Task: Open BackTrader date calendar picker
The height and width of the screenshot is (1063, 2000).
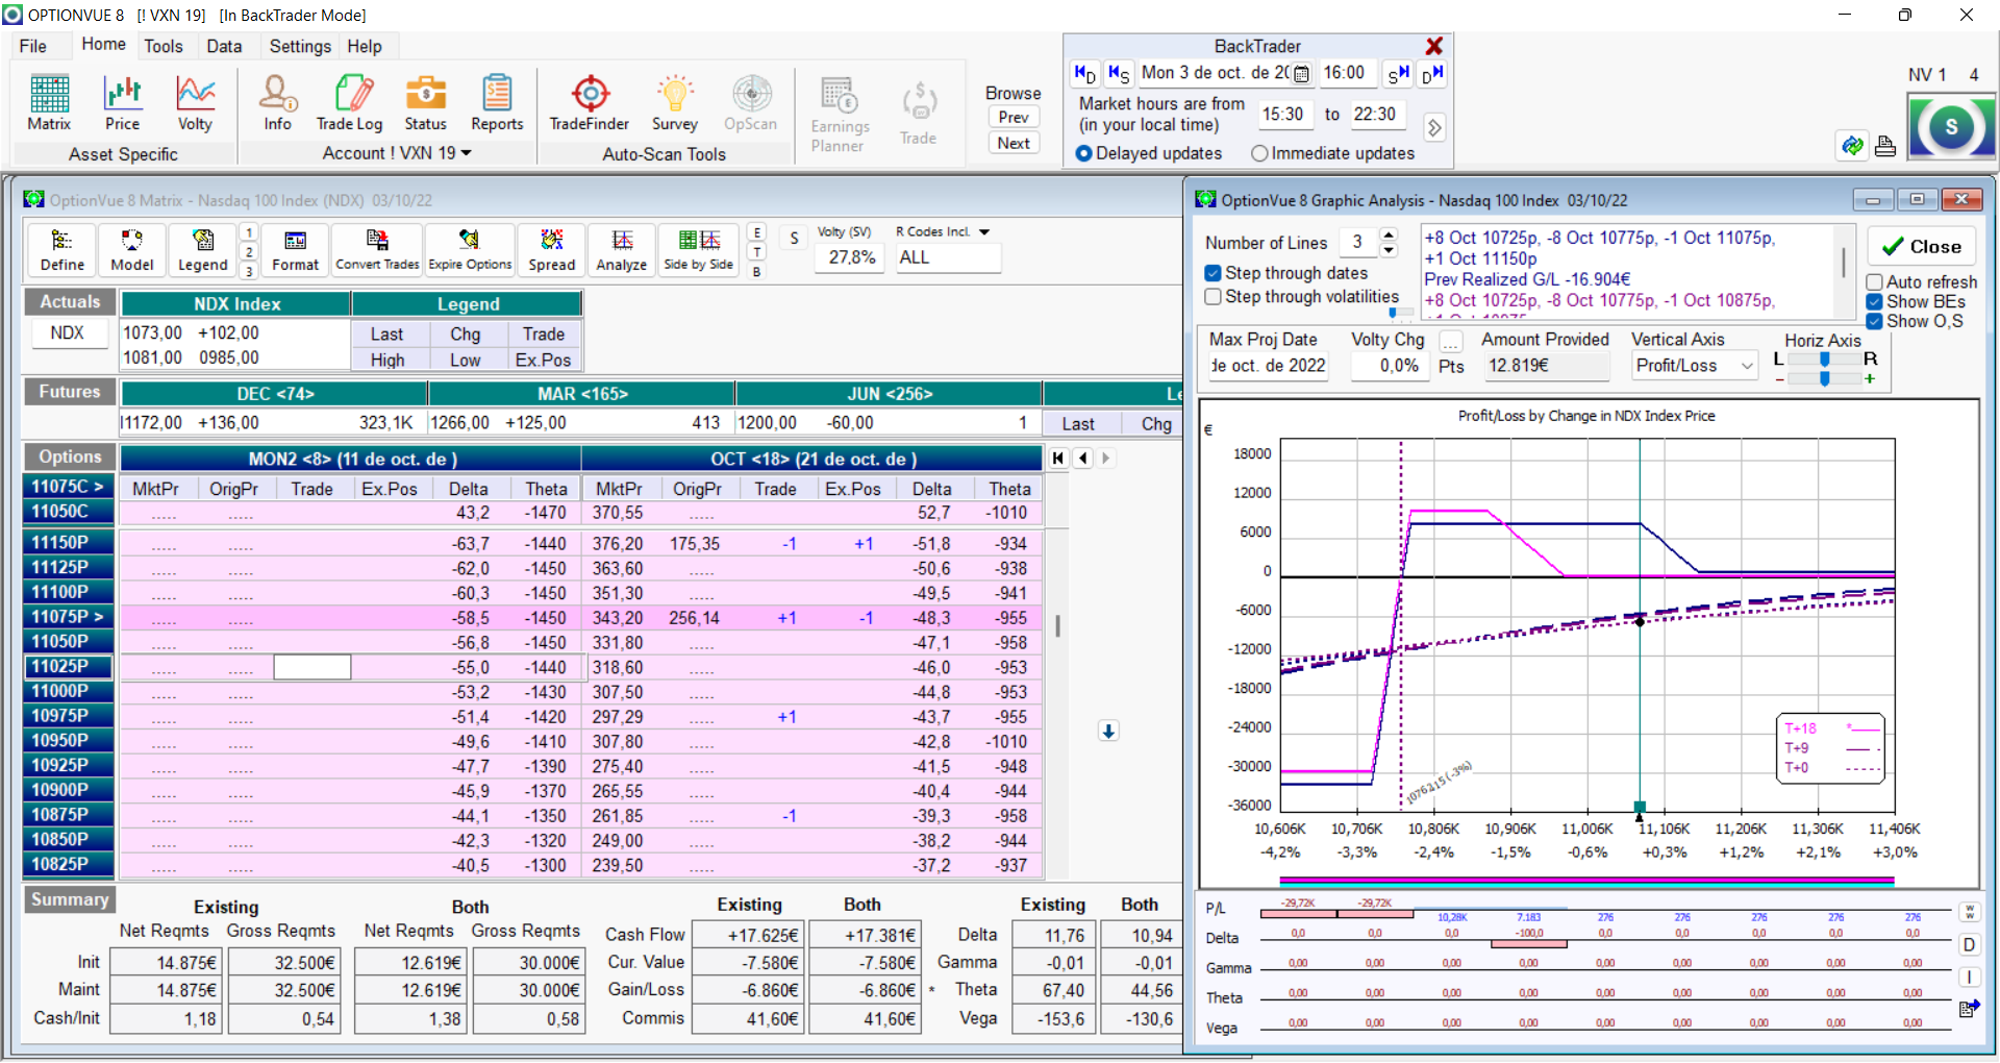Action: click(1301, 74)
